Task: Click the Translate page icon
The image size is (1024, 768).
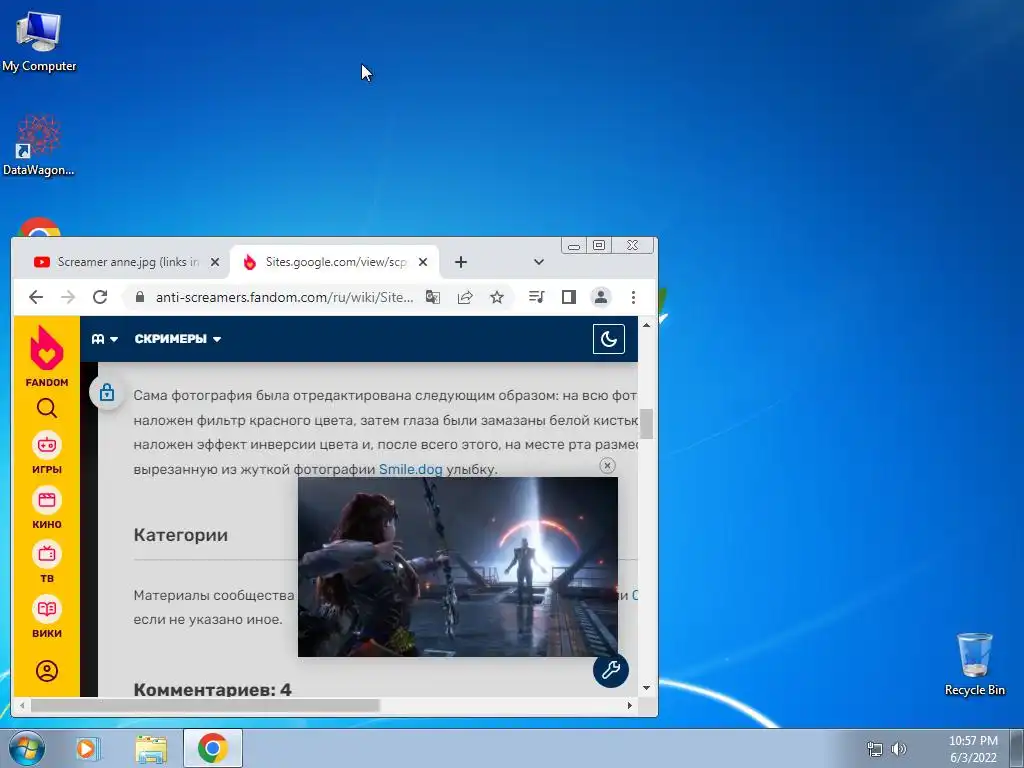Action: pyautogui.click(x=432, y=297)
